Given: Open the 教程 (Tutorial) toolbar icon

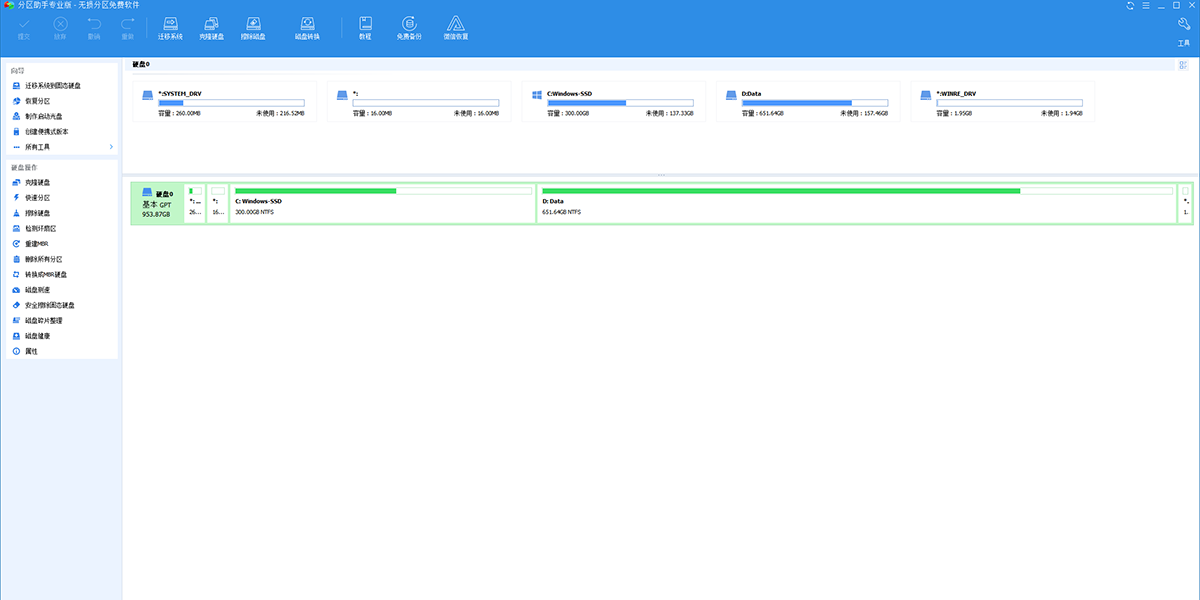Looking at the screenshot, I should click(x=365, y=28).
